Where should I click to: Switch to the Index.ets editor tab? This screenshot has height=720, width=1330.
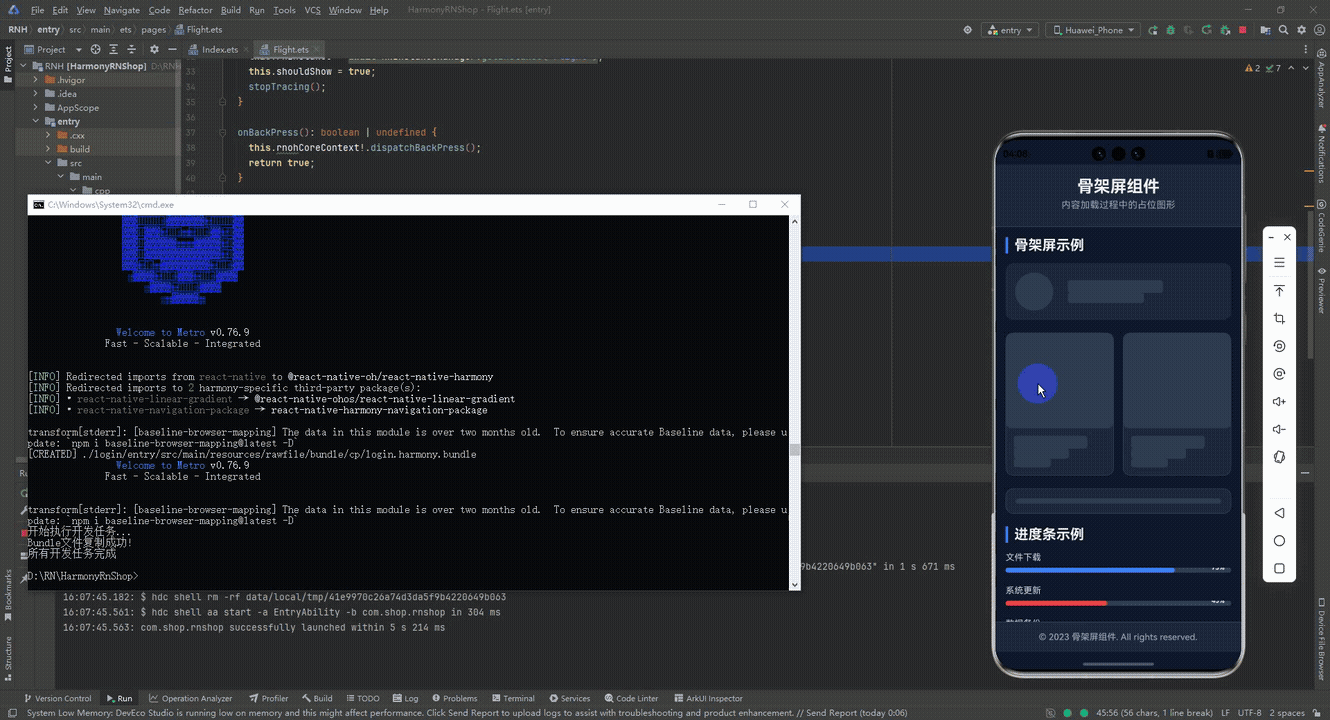pos(214,49)
